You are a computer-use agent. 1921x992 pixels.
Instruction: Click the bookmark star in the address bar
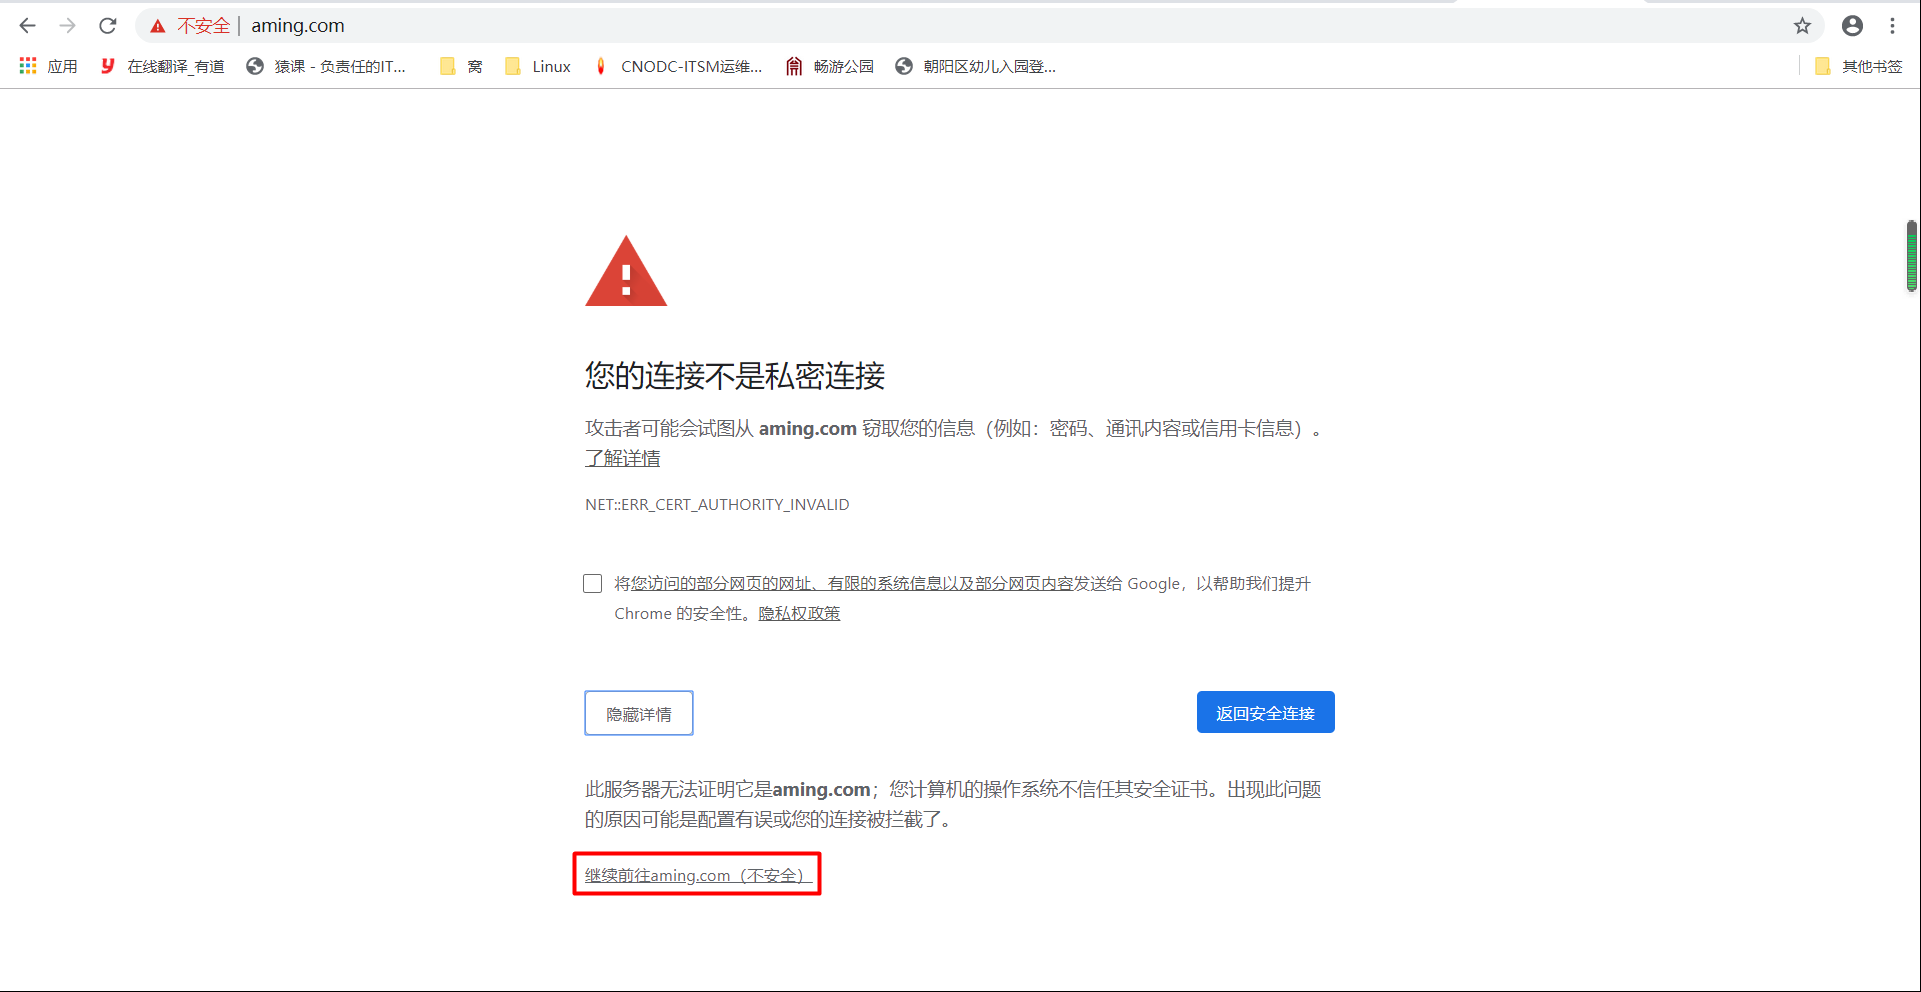pos(1803,26)
